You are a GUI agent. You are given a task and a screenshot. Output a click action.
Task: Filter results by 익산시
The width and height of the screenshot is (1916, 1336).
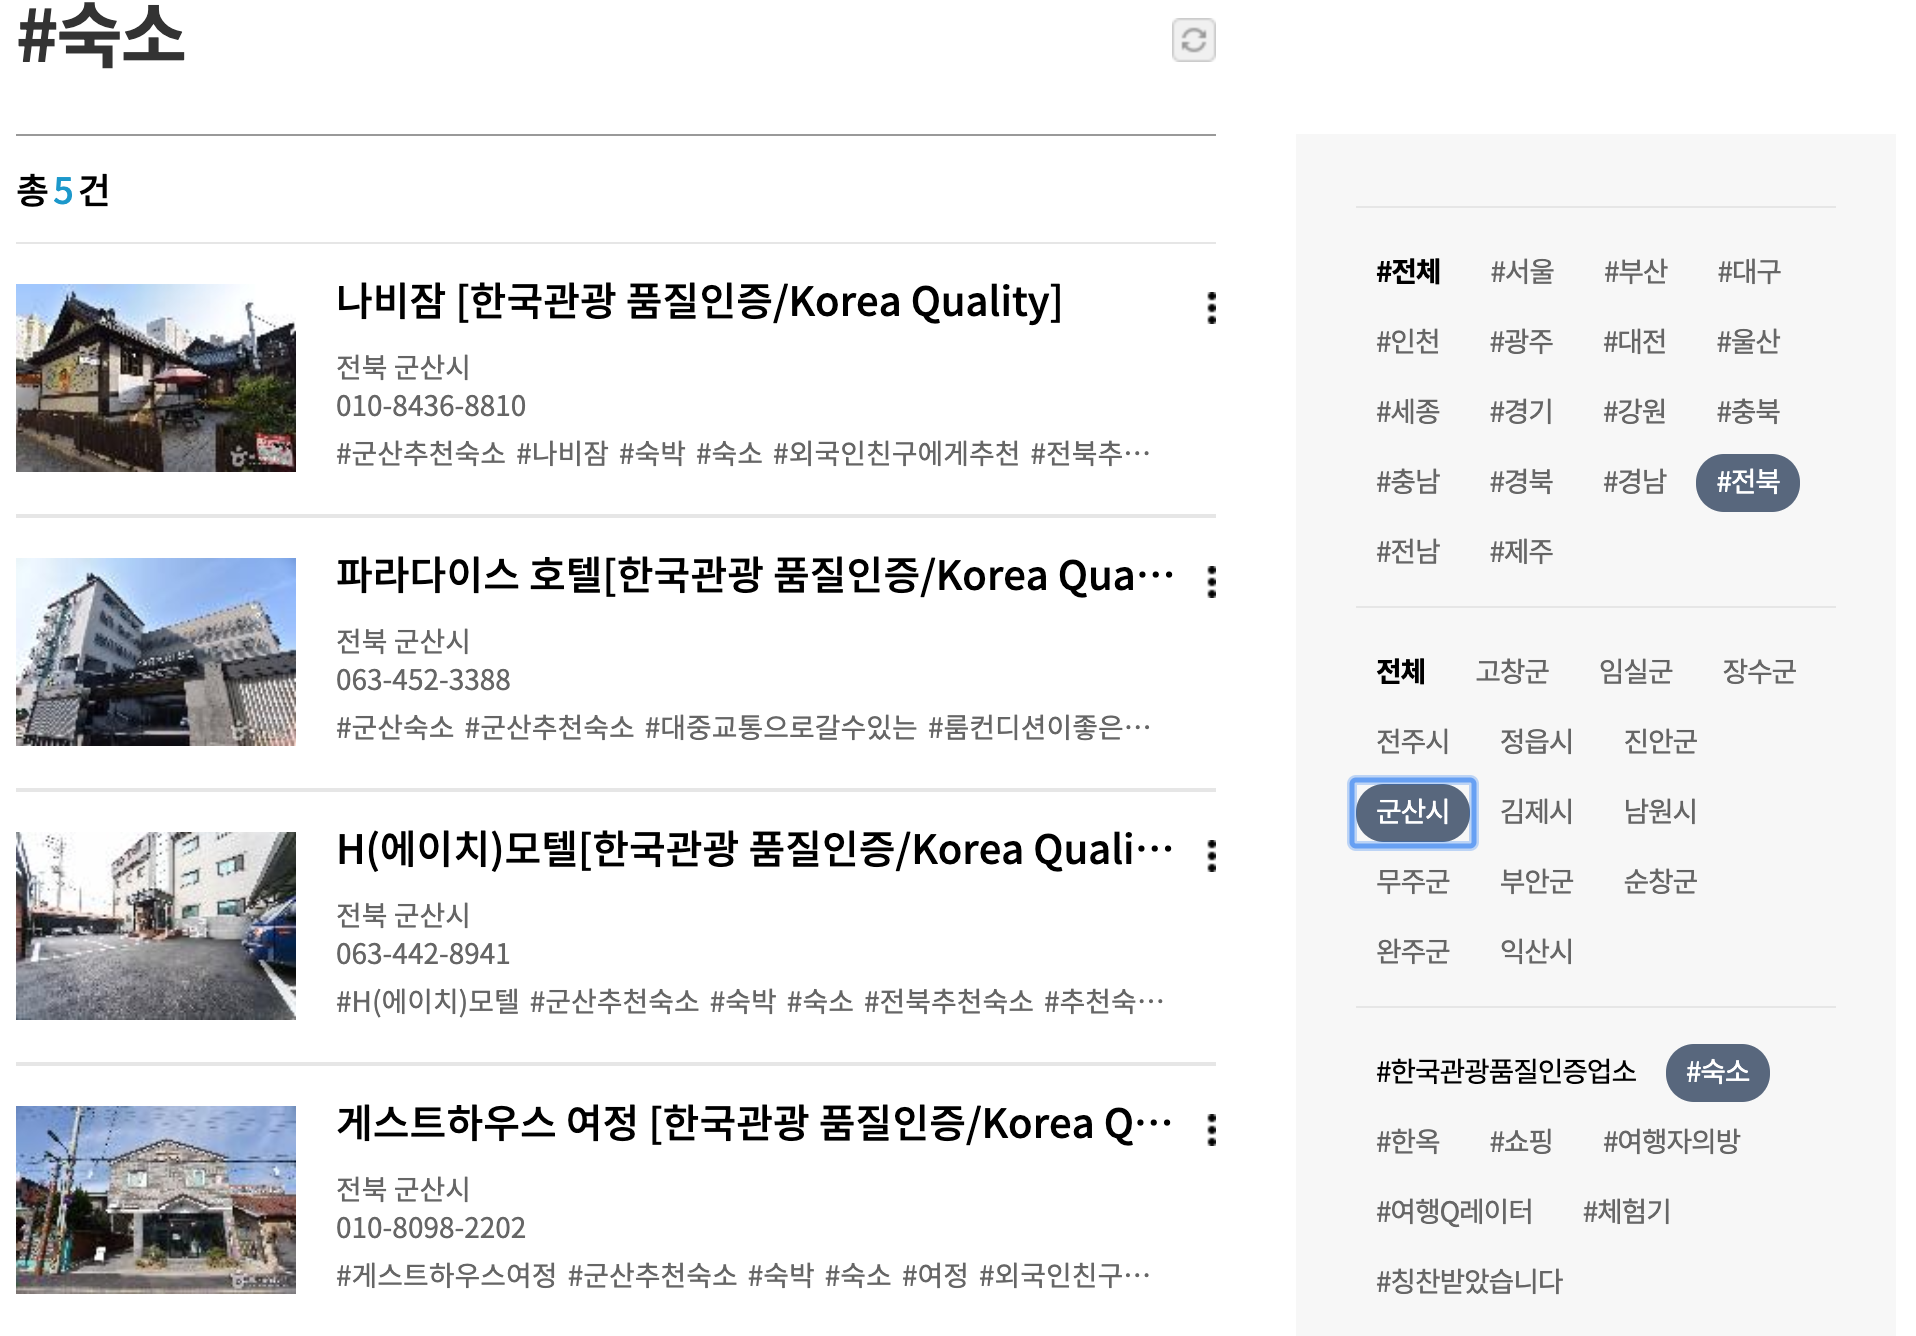(1536, 952)
